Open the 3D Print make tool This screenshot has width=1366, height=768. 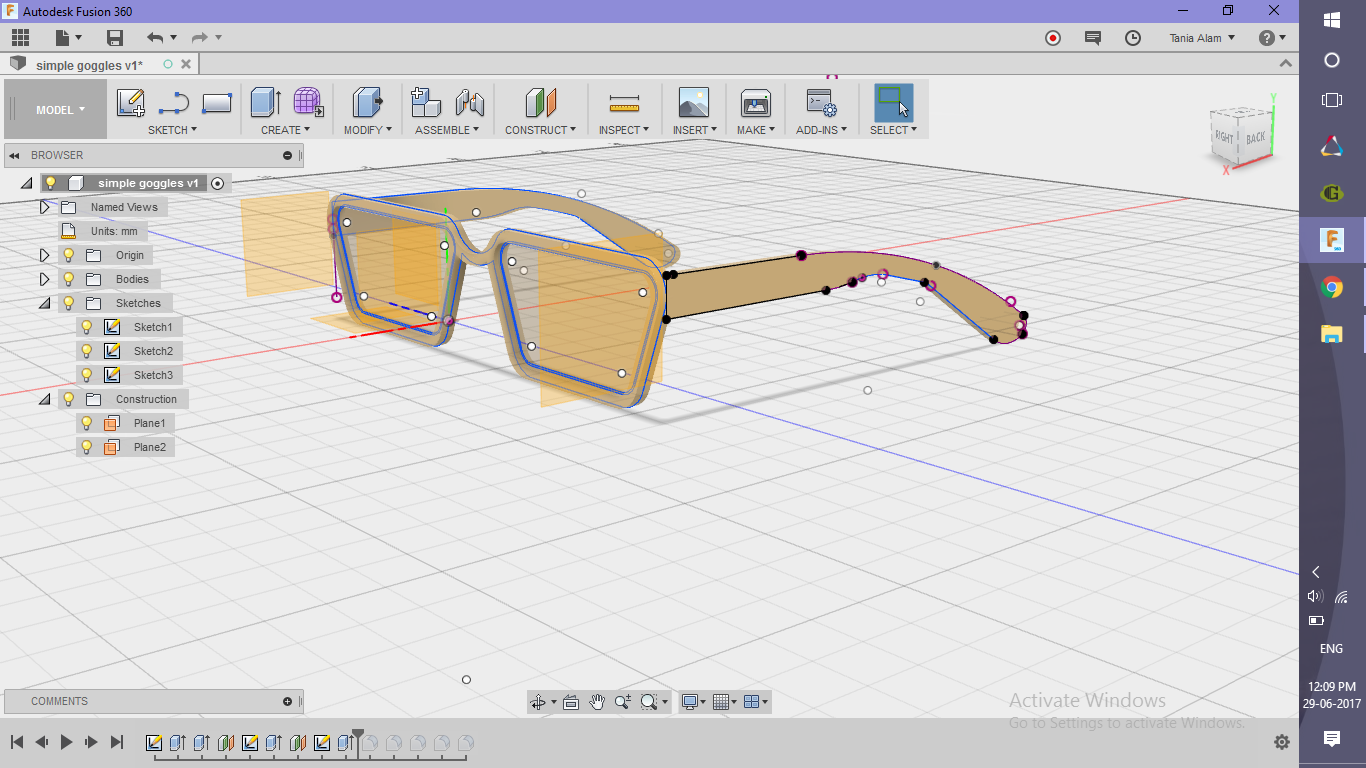(x=756, y=102)
